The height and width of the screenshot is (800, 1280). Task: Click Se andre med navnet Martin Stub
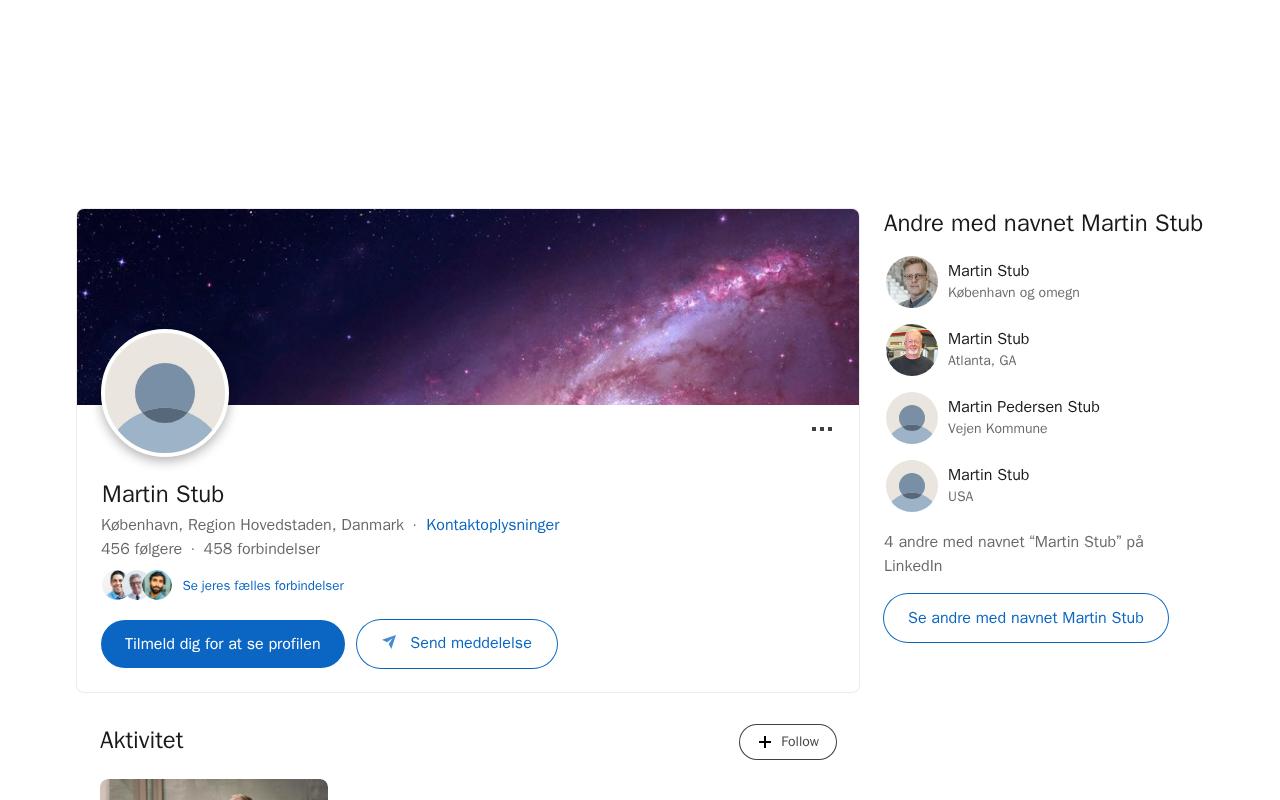[1026, 618]
